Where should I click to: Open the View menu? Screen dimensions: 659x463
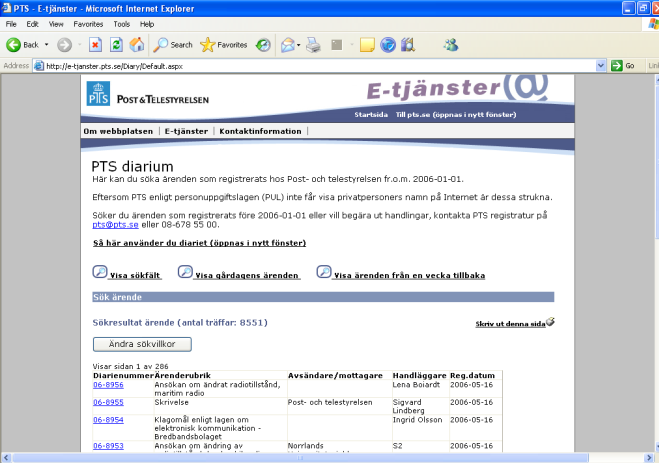point(56,24)
